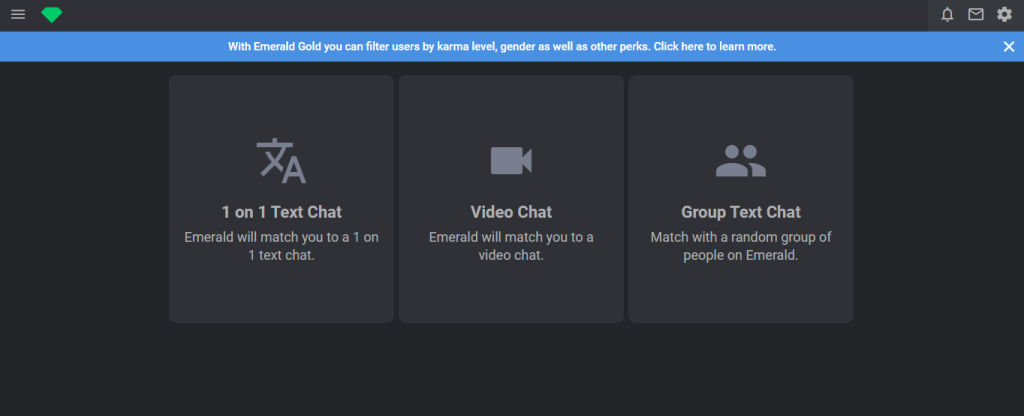
Task: Click the video camera icon
Action: 511,161
